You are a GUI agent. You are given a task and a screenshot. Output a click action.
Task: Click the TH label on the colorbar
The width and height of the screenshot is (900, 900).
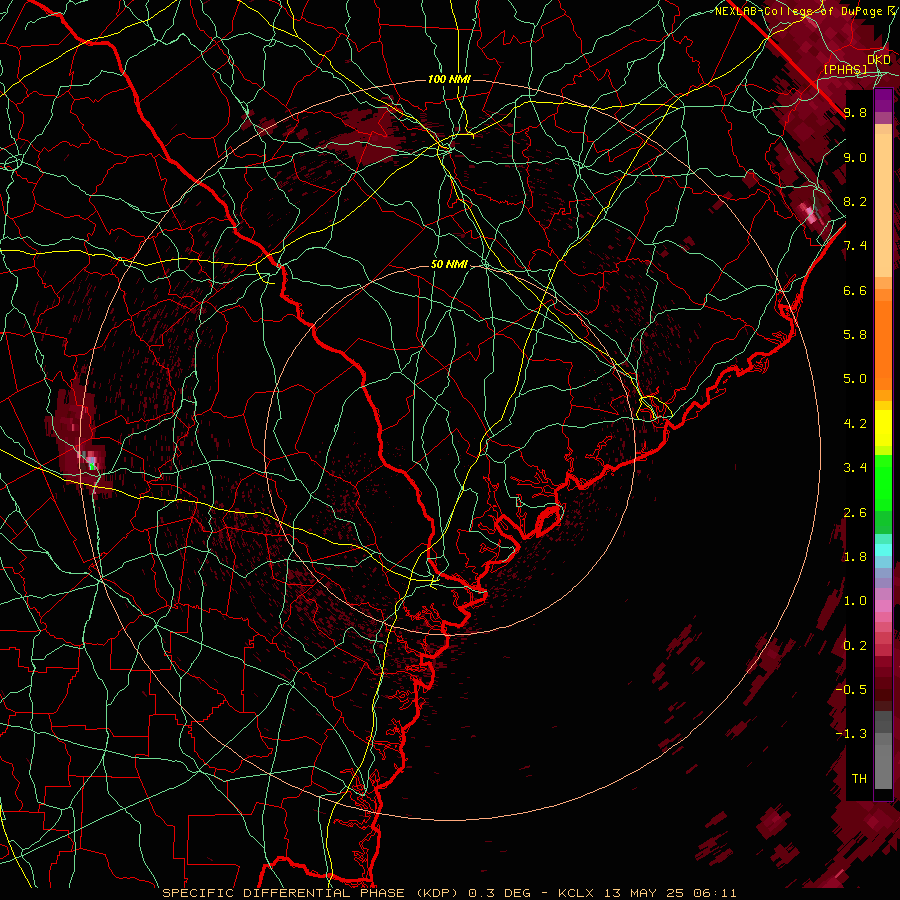coord(859,779)
